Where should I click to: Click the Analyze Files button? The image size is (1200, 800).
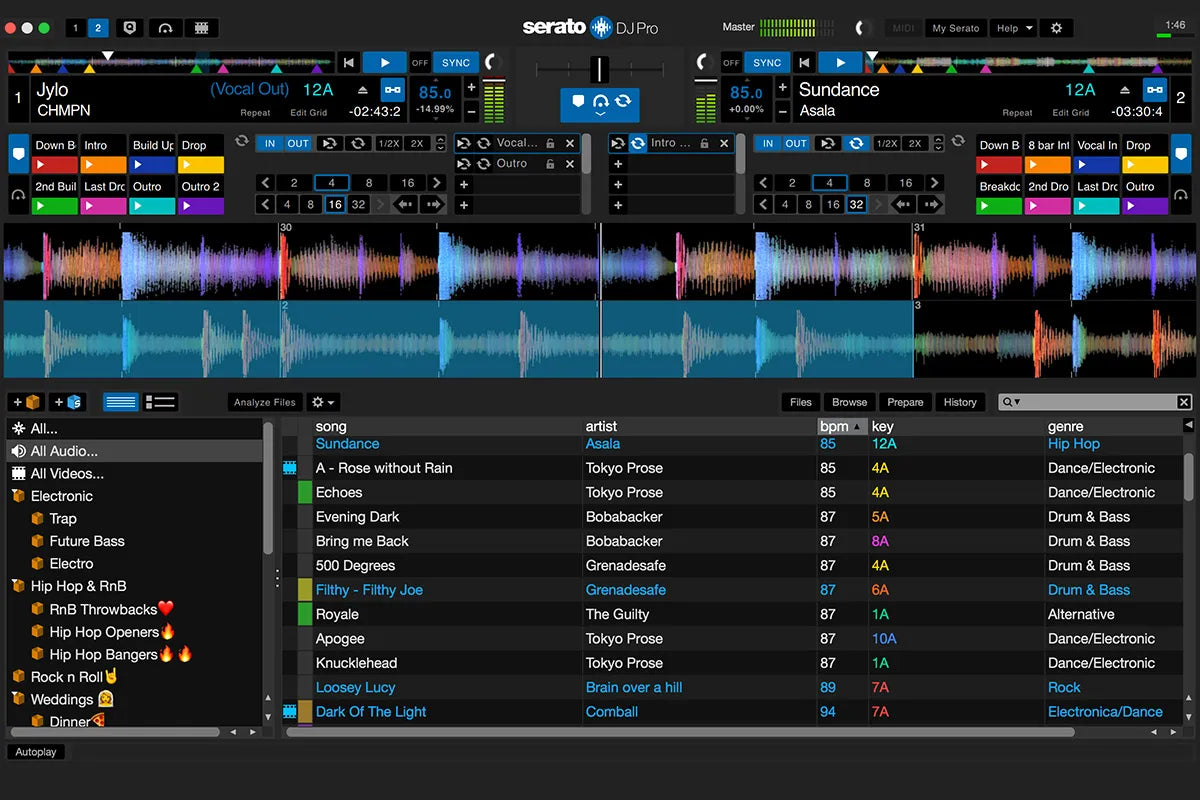264,401
